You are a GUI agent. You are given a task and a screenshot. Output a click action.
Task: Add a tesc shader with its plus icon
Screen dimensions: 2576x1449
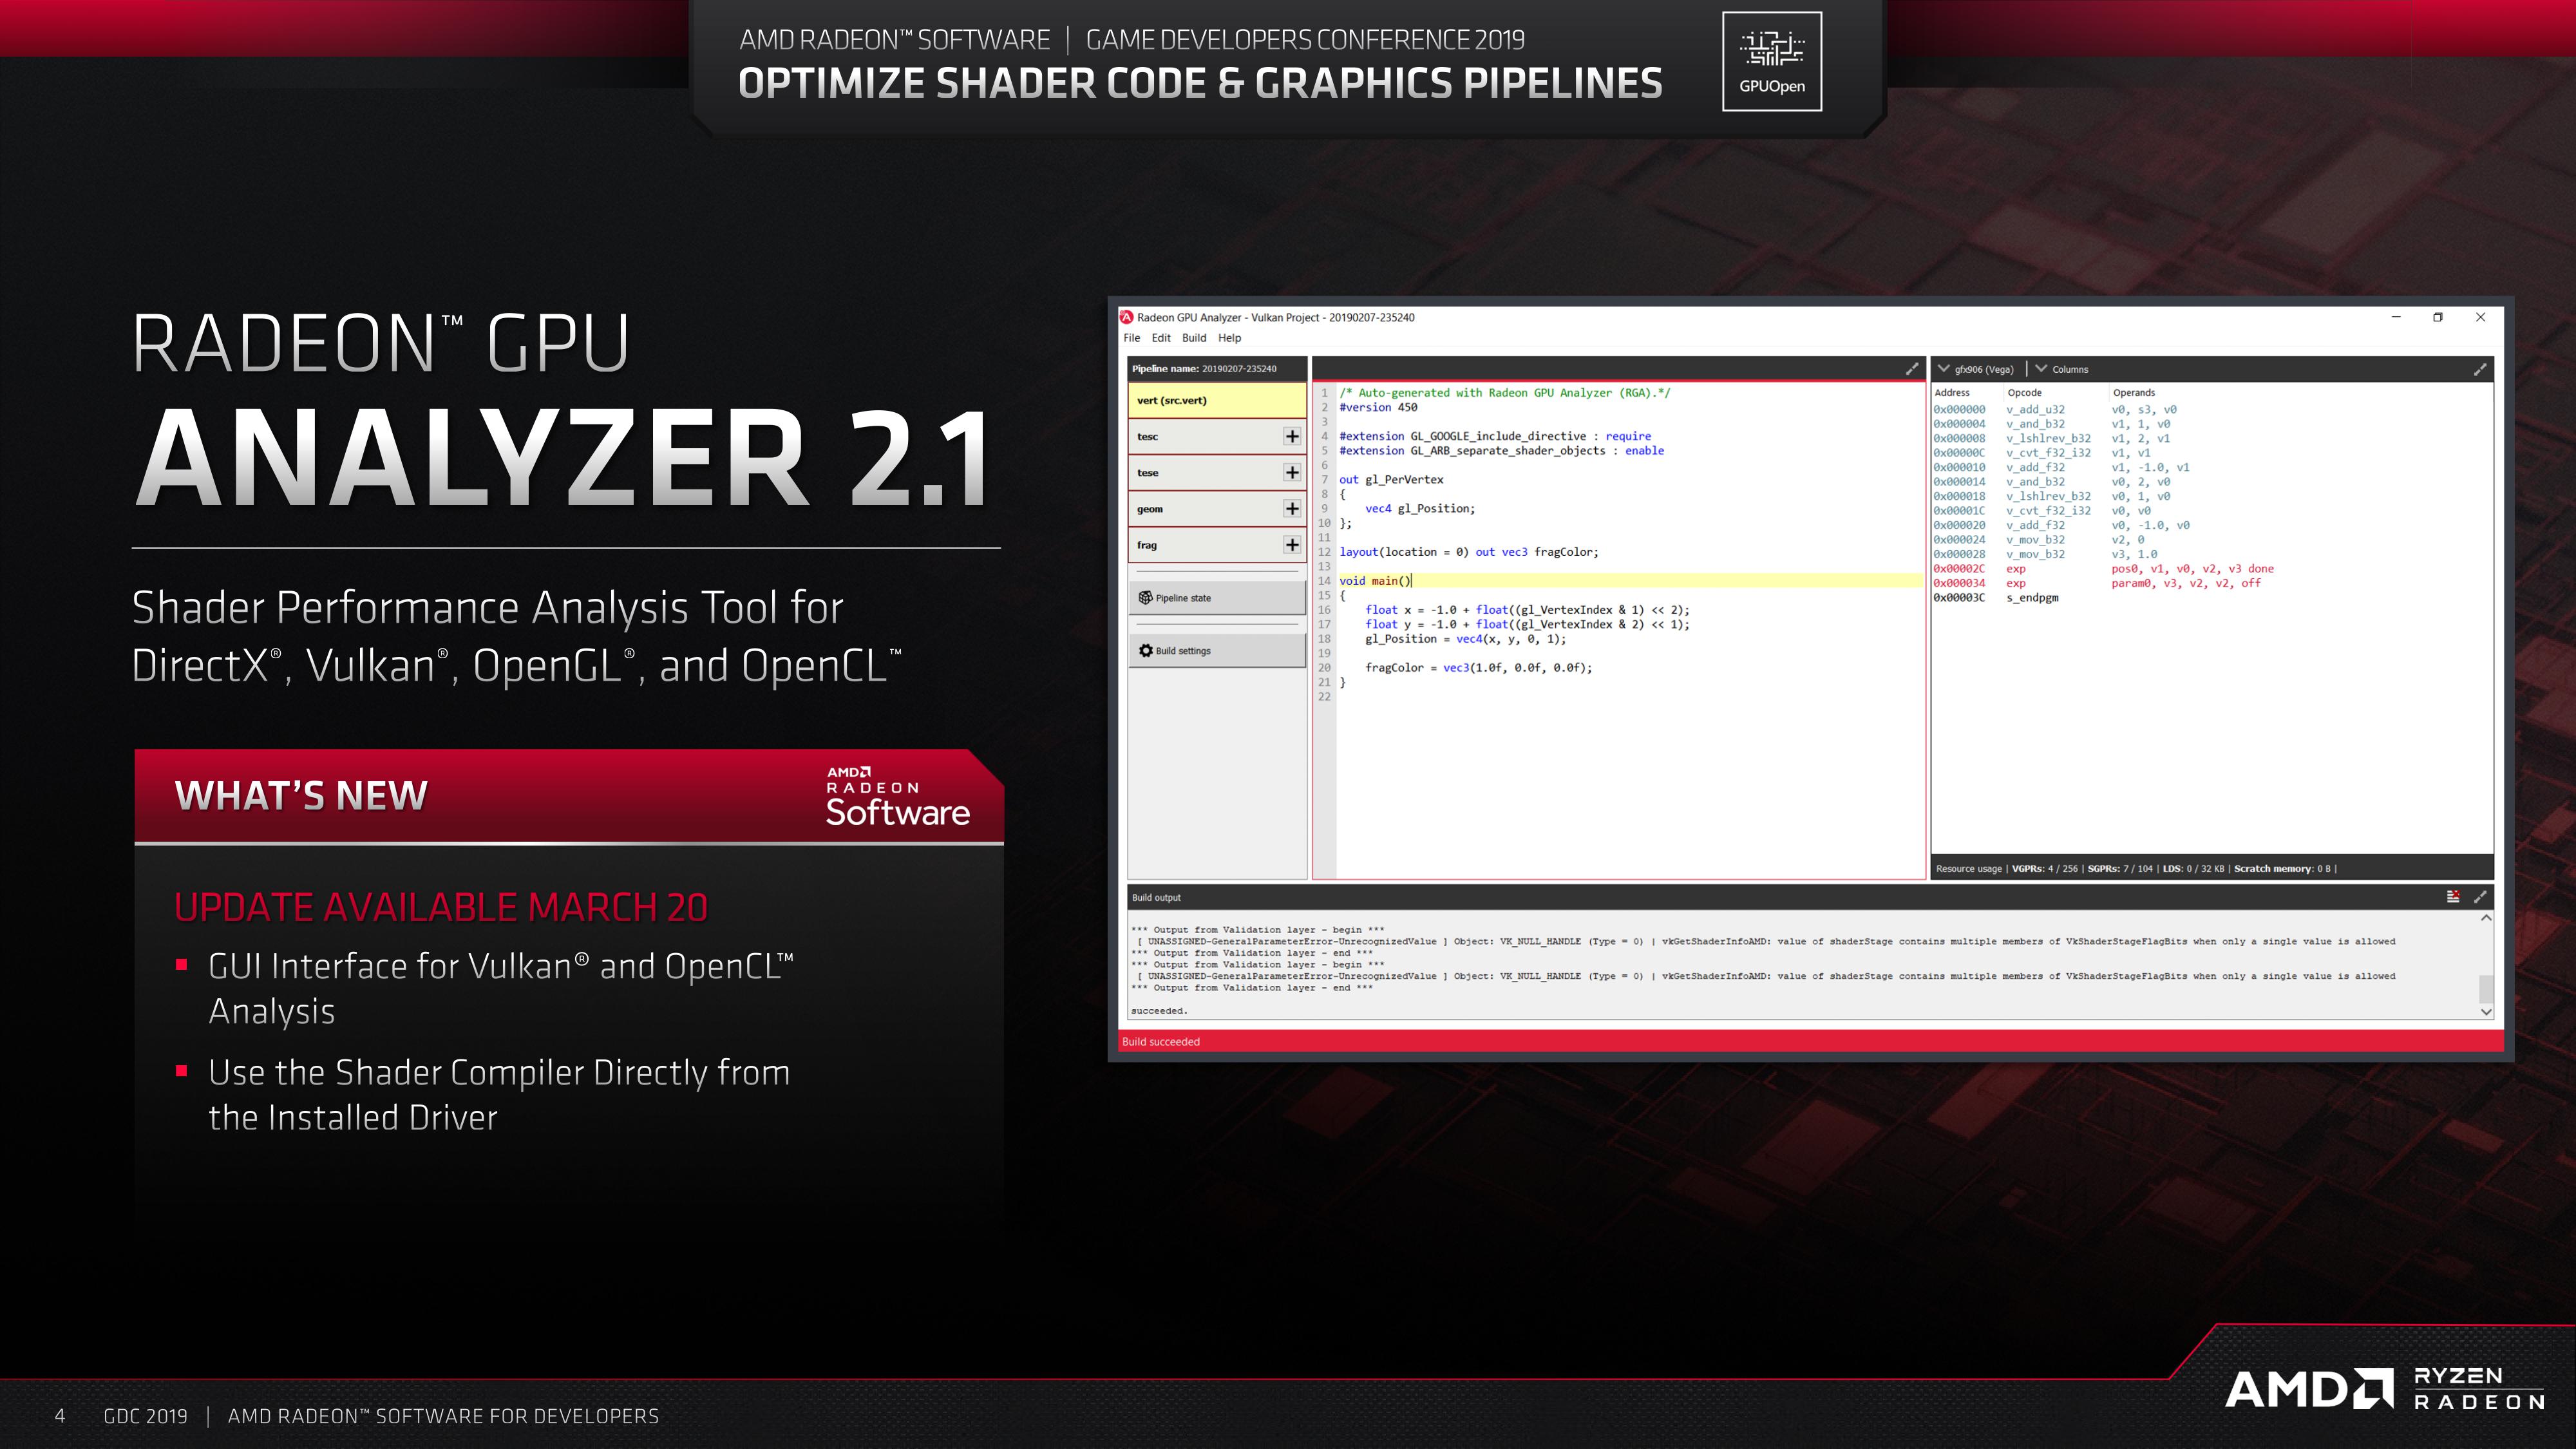click(x=1292, y=436)
